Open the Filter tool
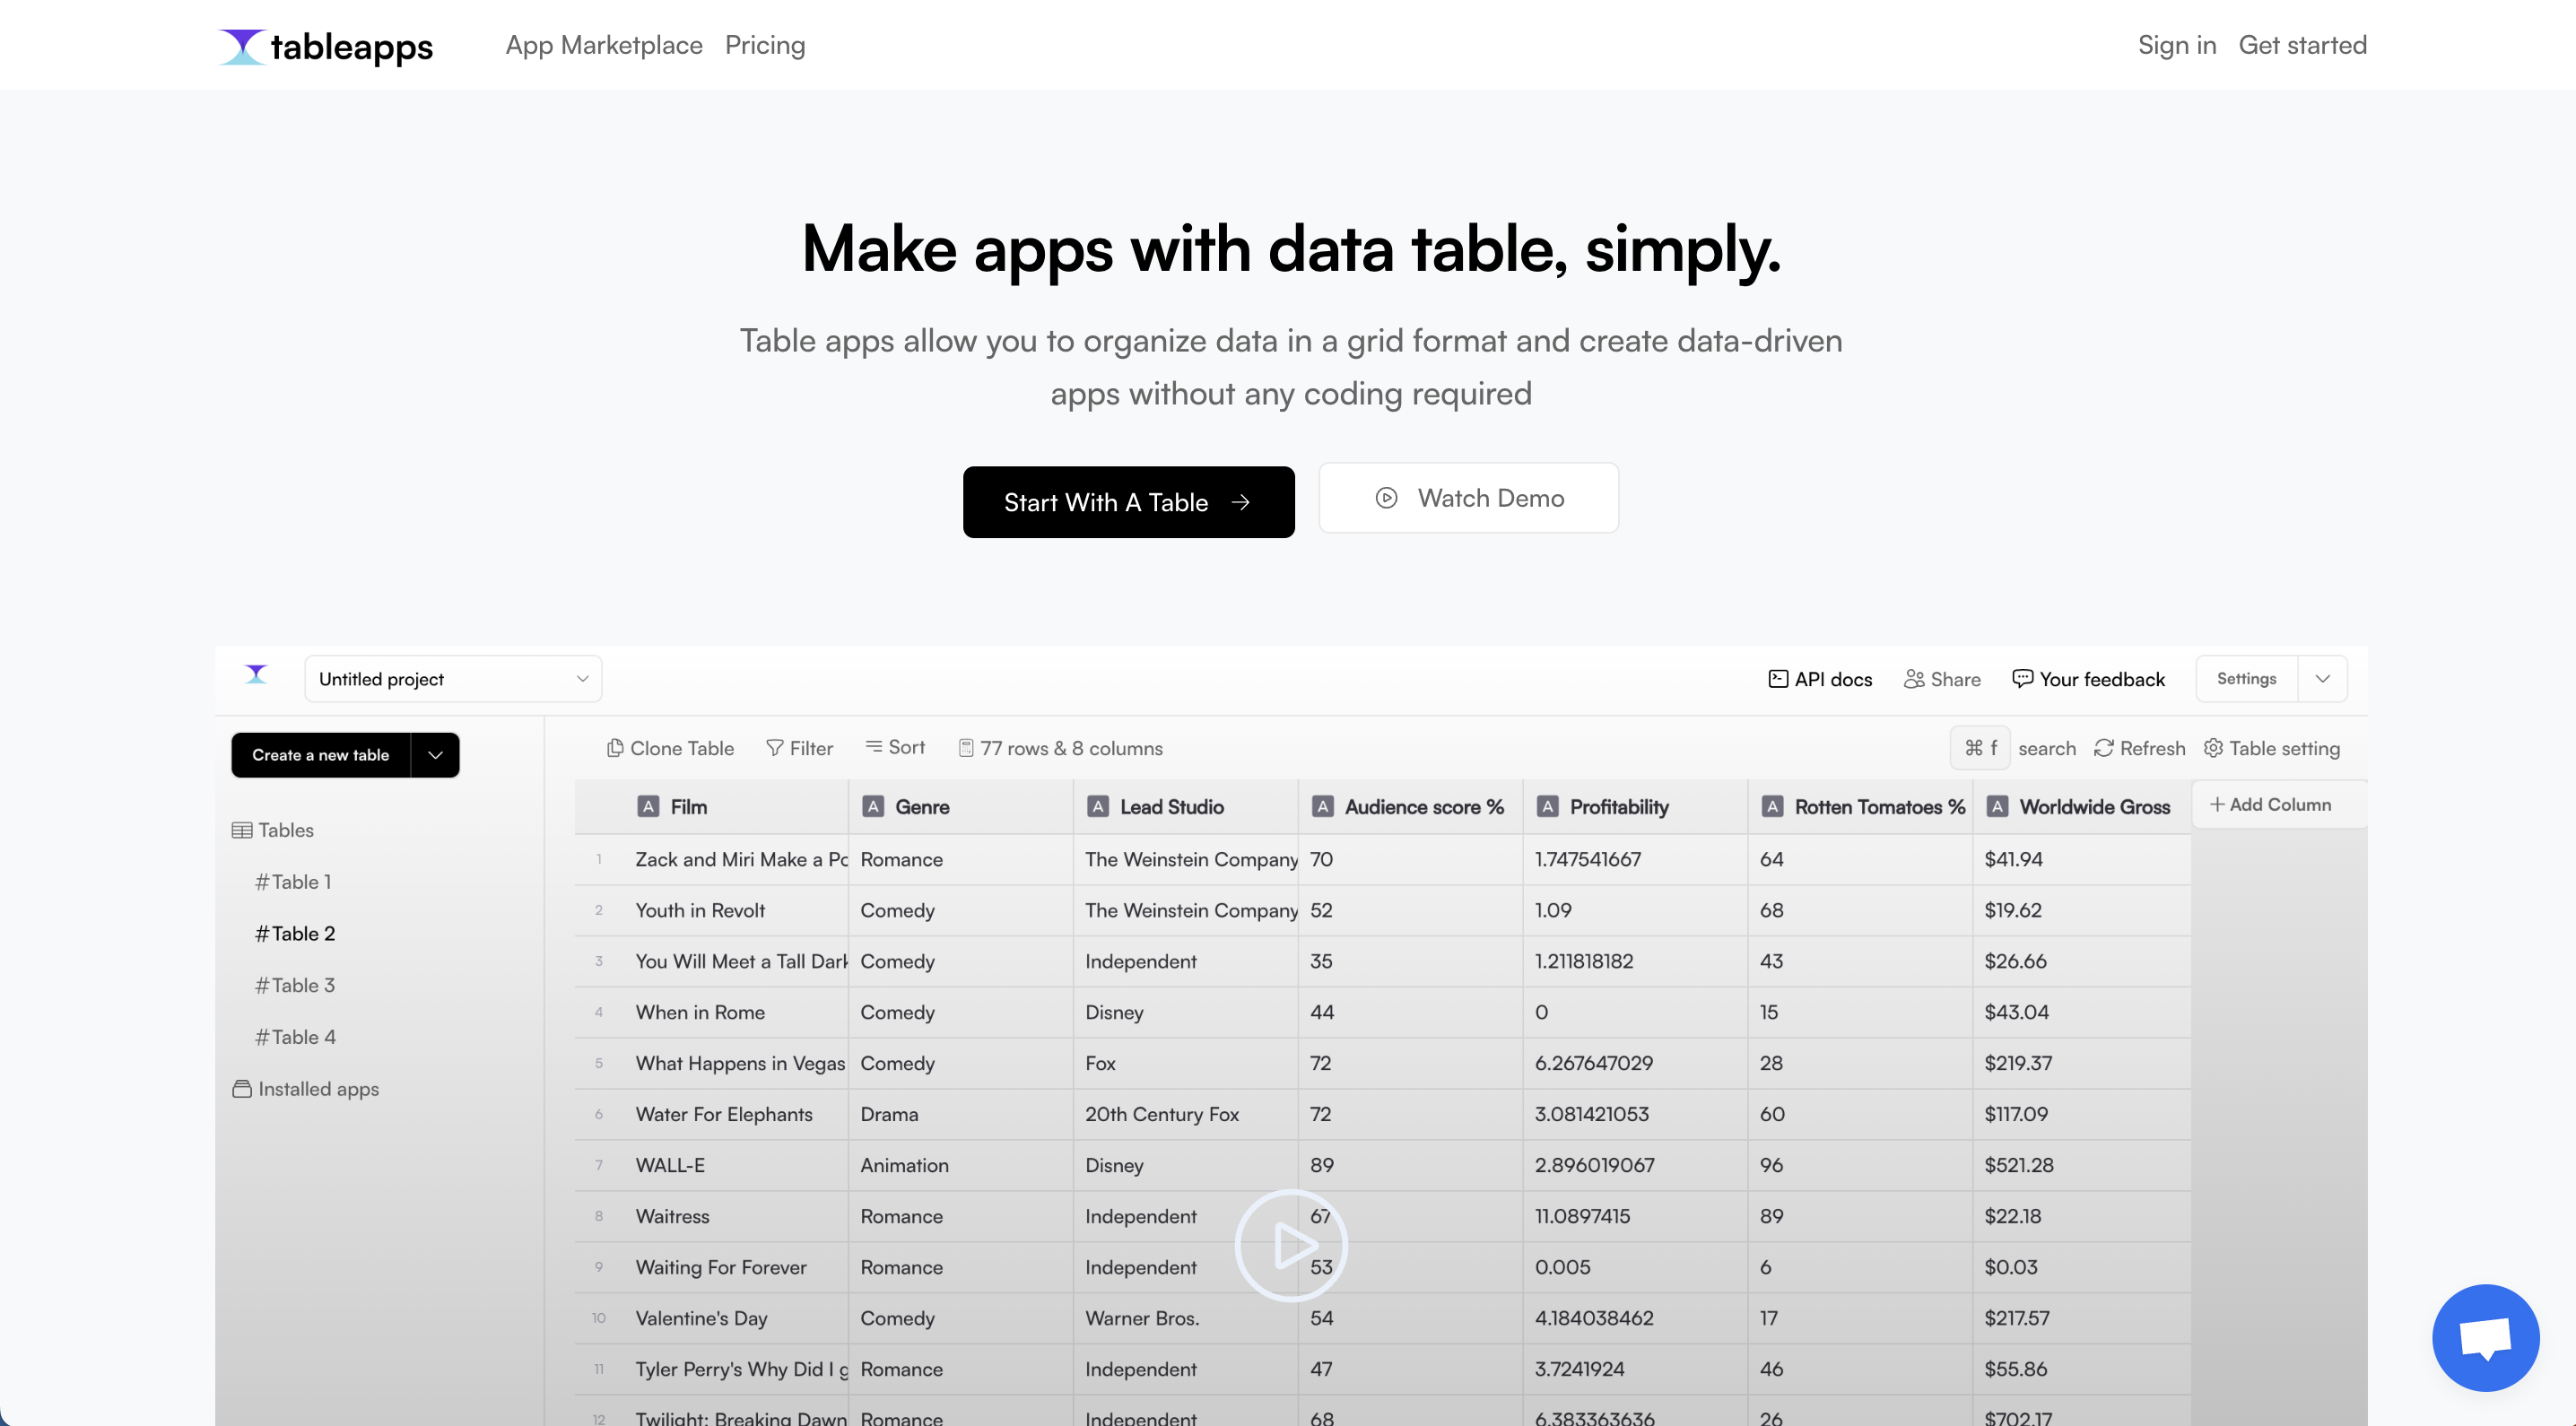The image size is (2576, 1426). pyautogui.click(x=799, y=748)
